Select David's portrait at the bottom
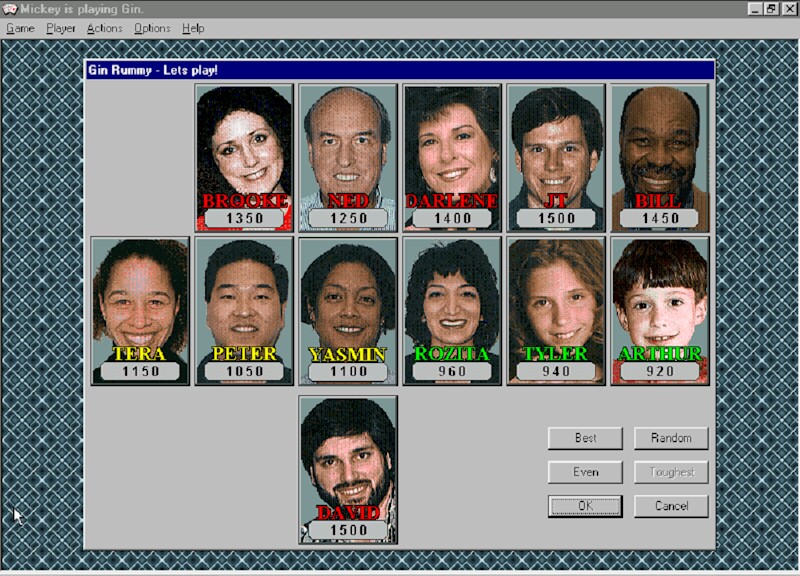 (348, 470)
